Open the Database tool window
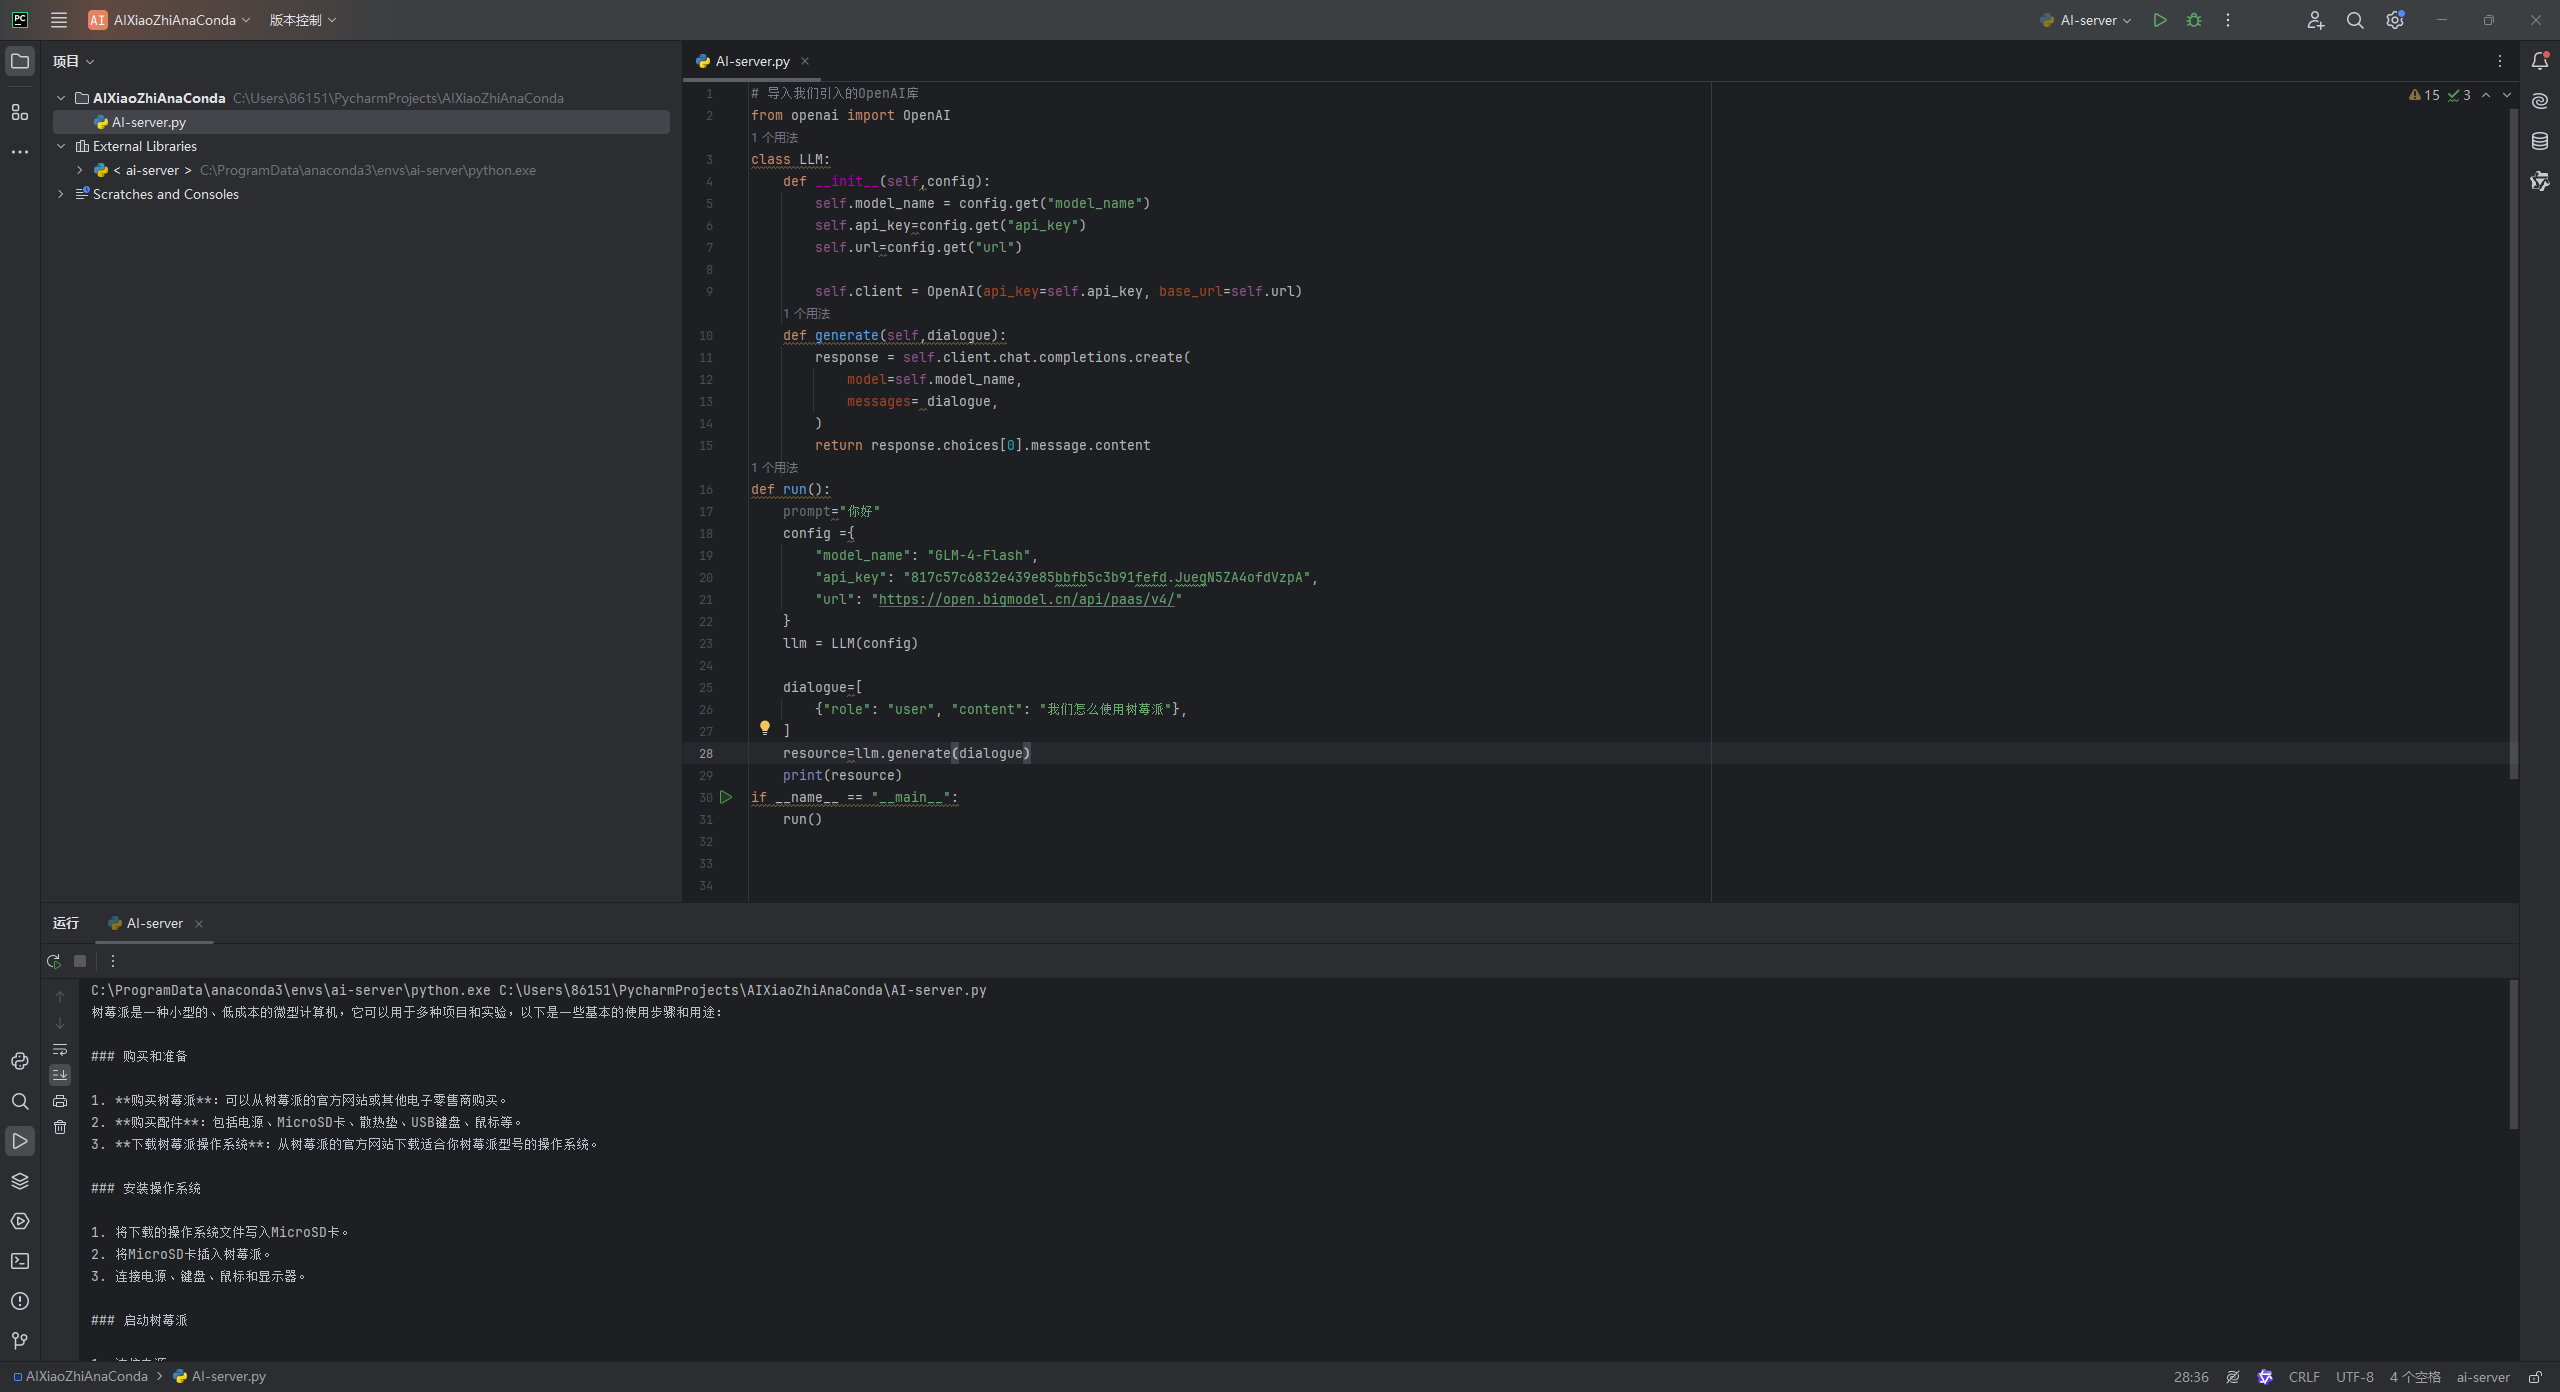This screenshot has width=2560, height=1392. pyautogui.click(x=2540, y=141)
